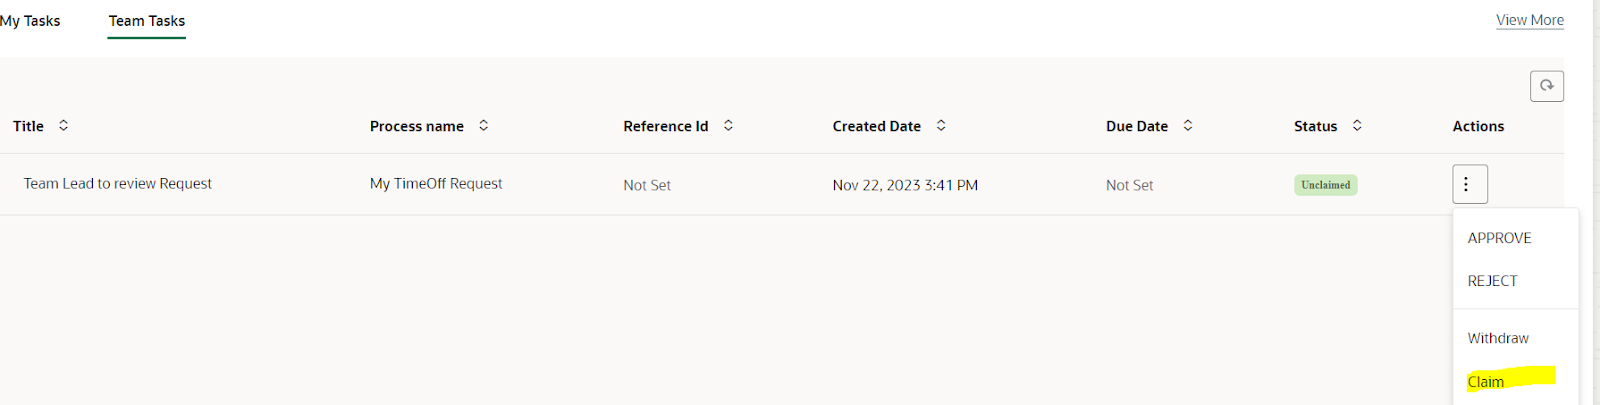
Task: Sort by Reference Id arrows
Action: click(x=728, y=126)
